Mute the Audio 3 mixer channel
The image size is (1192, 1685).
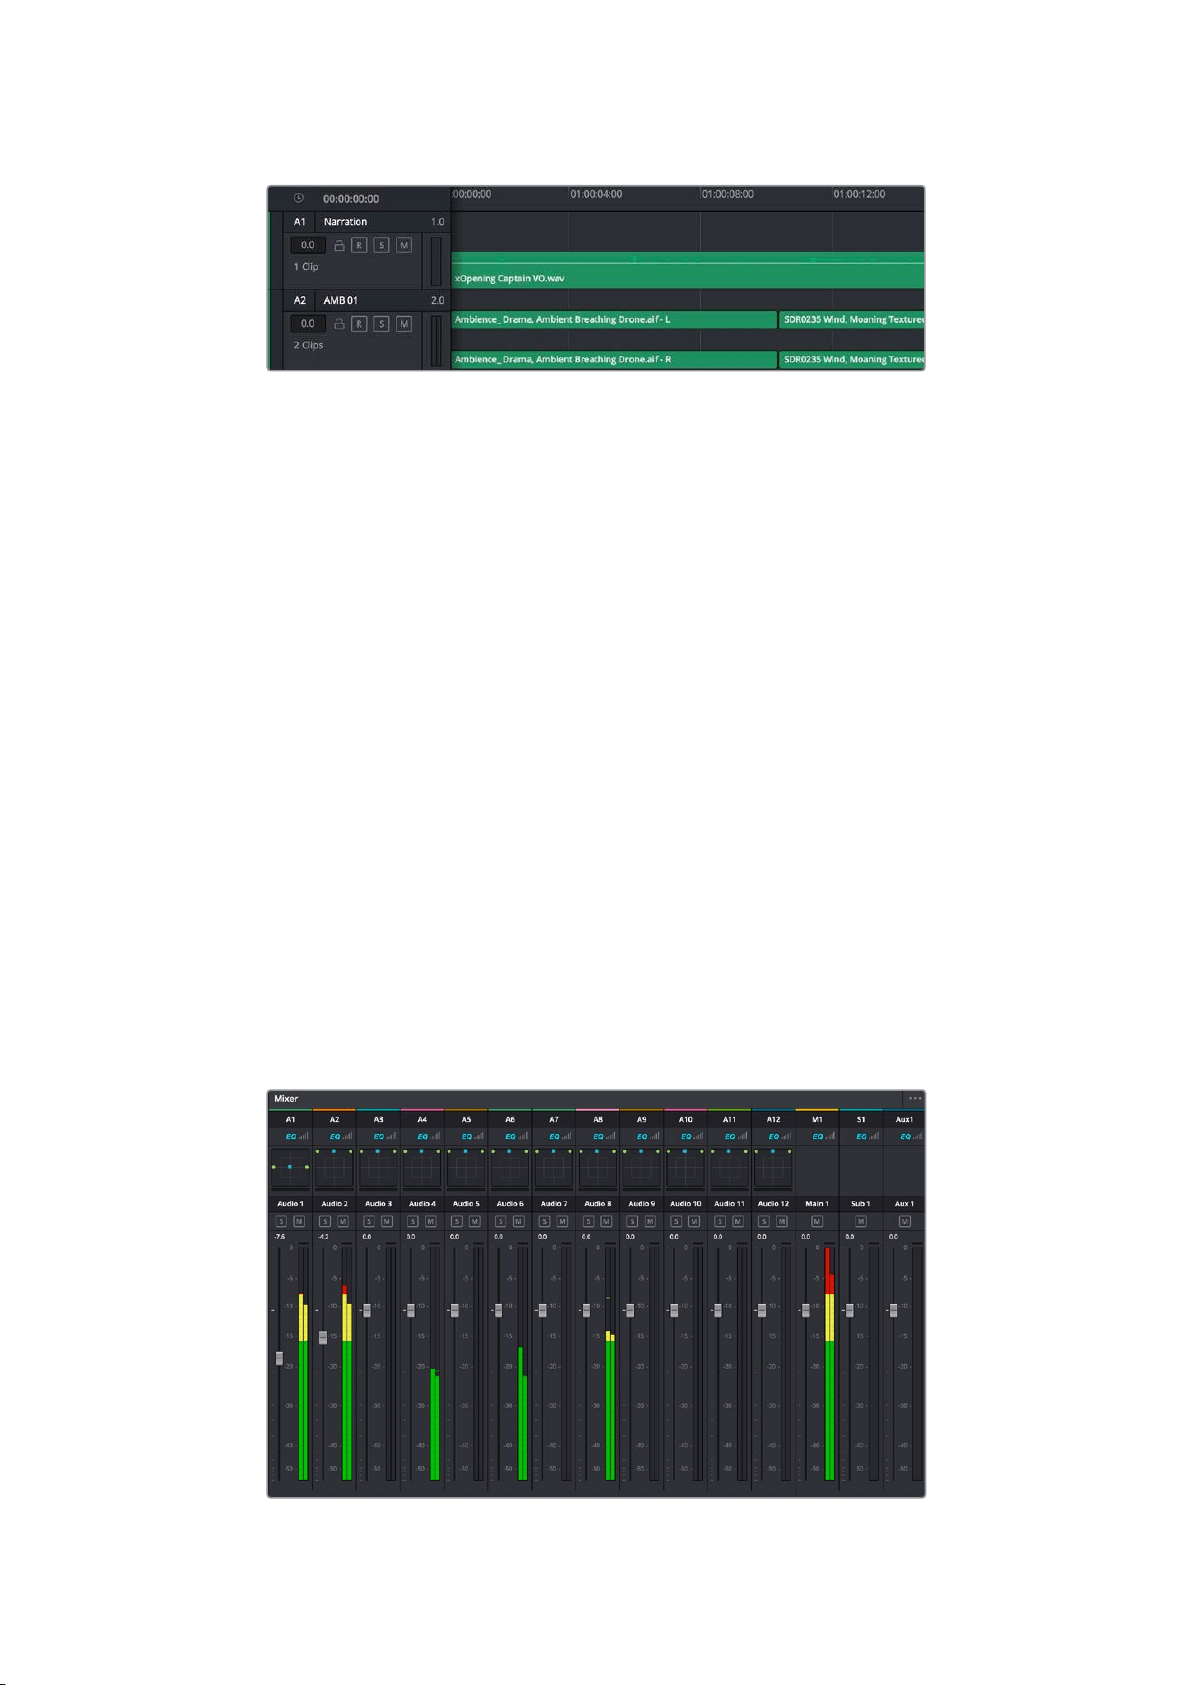point(387,1221)
